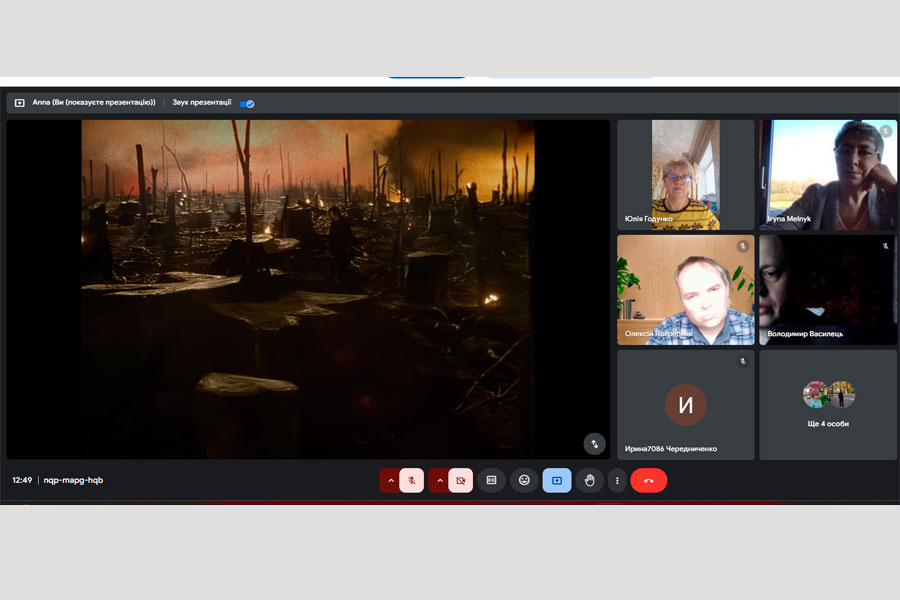Enable closed captions
The width and height of the screenshot is (900, 600).
click(491, 480)
